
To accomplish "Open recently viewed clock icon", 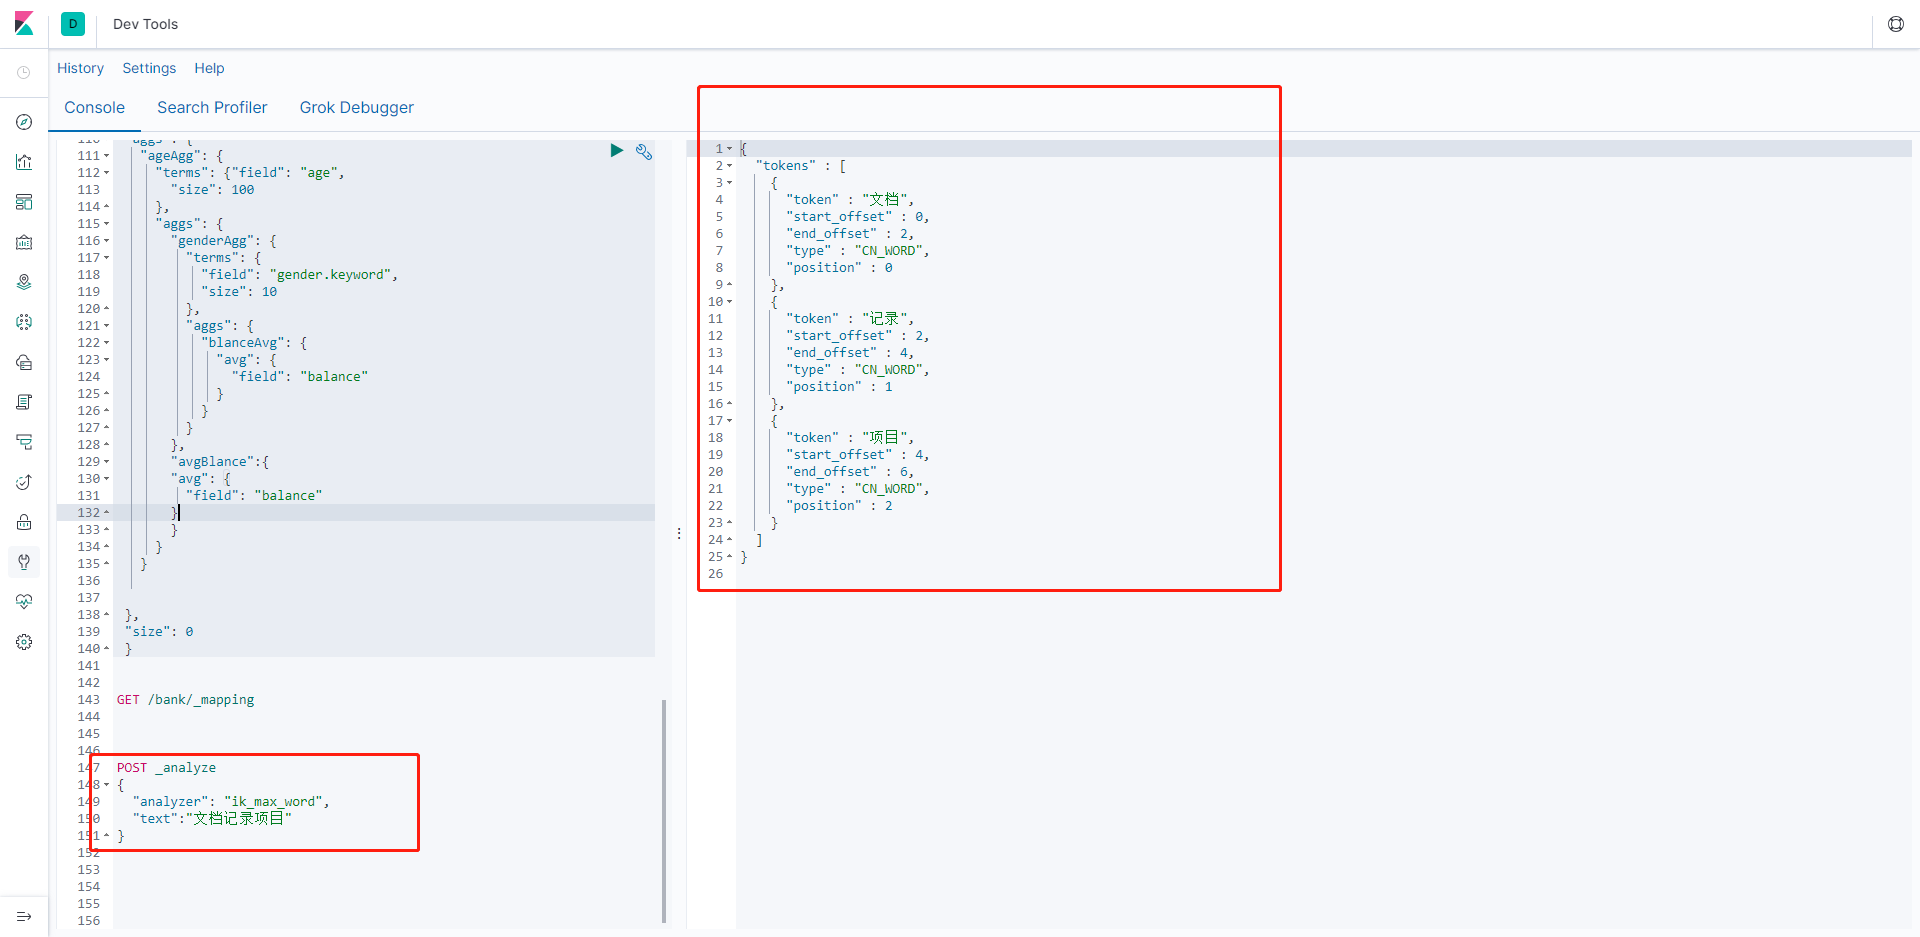I will [x=24, y=73].
